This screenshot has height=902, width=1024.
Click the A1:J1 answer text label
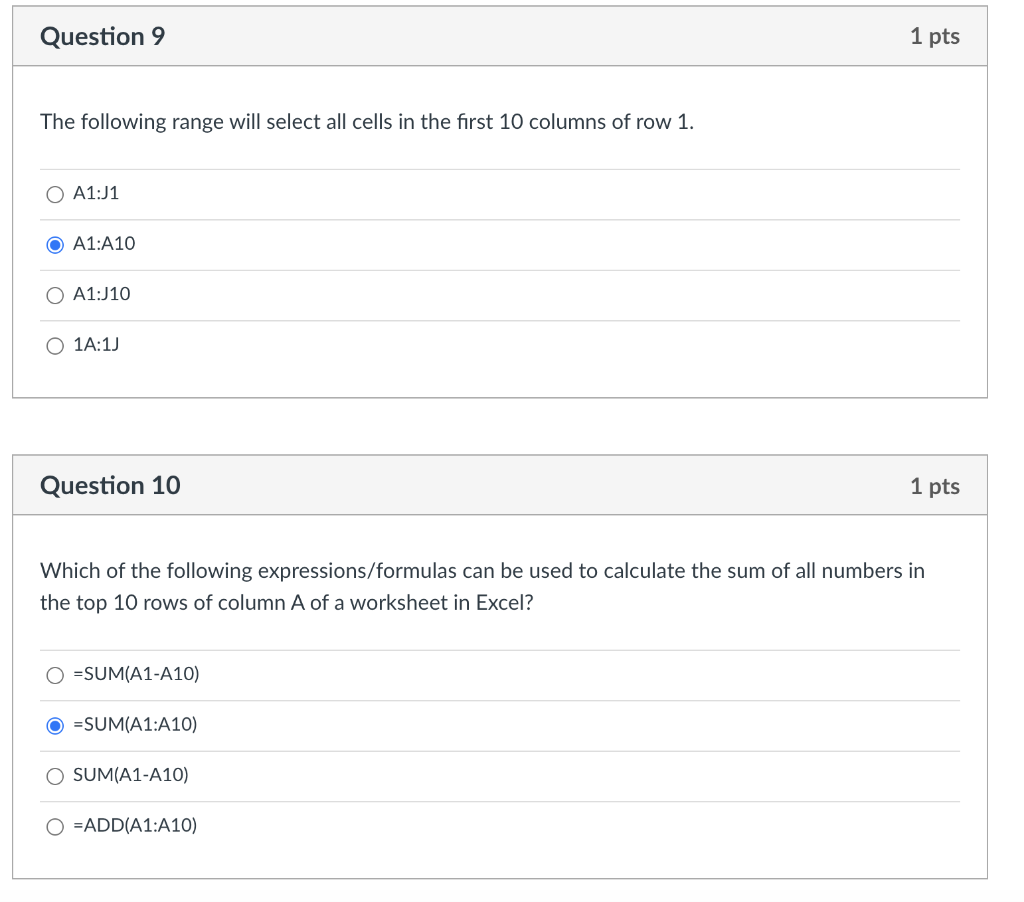pos(95,194)
